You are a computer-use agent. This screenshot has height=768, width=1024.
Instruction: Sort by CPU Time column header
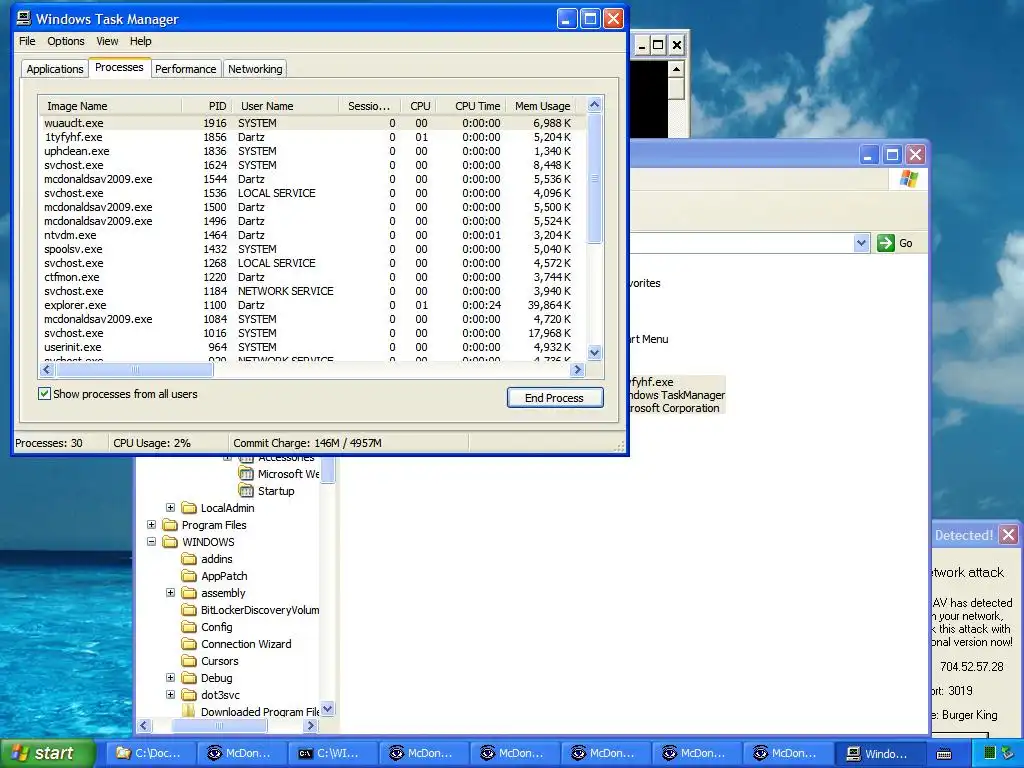471,106
